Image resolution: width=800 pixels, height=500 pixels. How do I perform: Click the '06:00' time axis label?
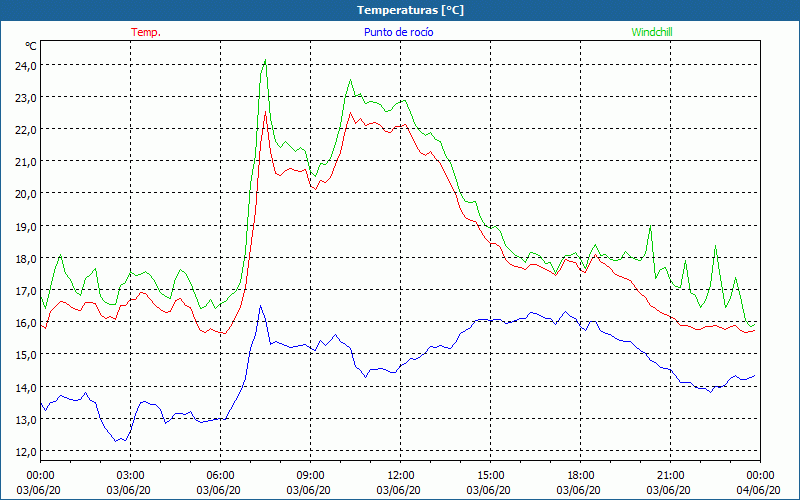[220, 476]
